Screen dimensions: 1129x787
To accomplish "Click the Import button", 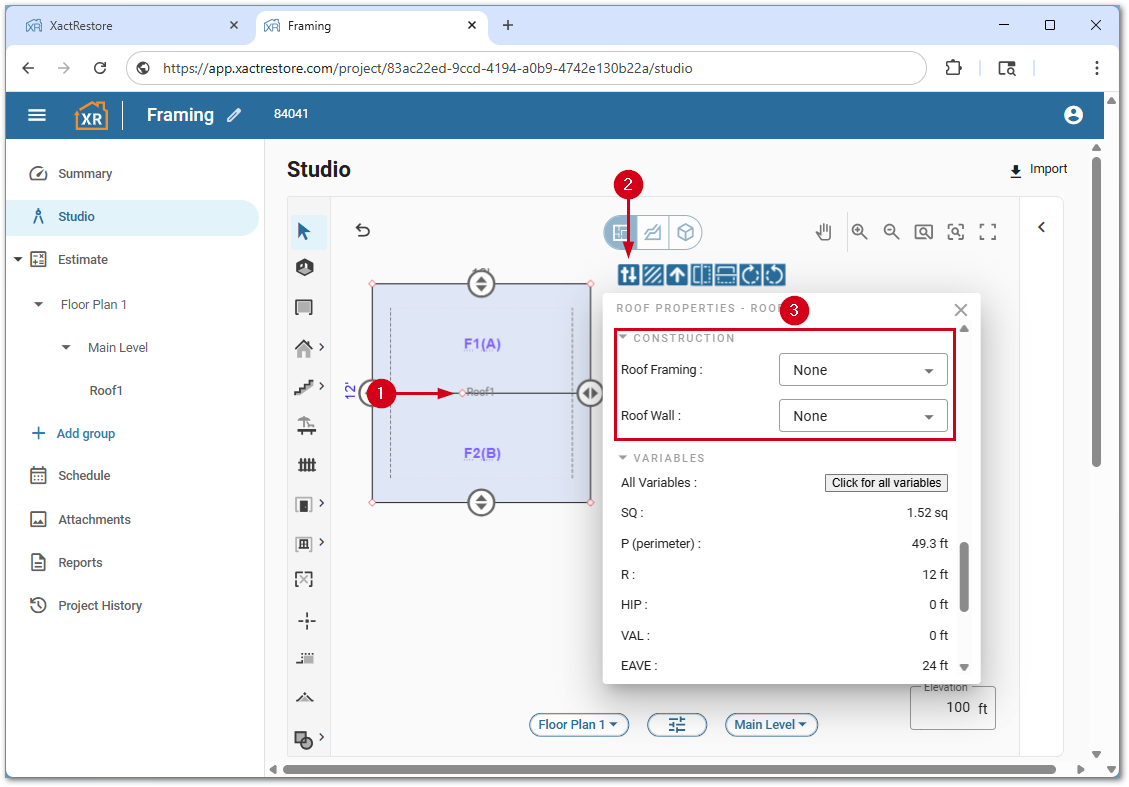I will [x=1038, y=170].
